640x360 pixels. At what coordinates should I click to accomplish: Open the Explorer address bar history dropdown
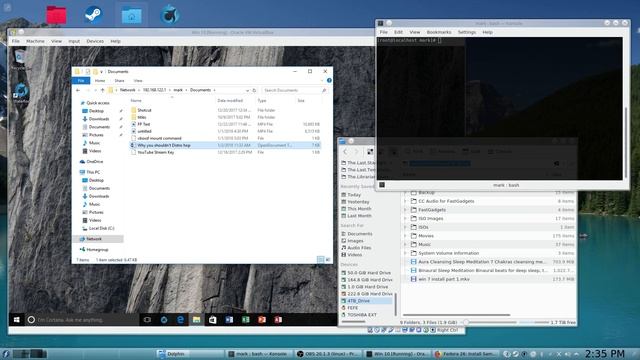[247, 90]
